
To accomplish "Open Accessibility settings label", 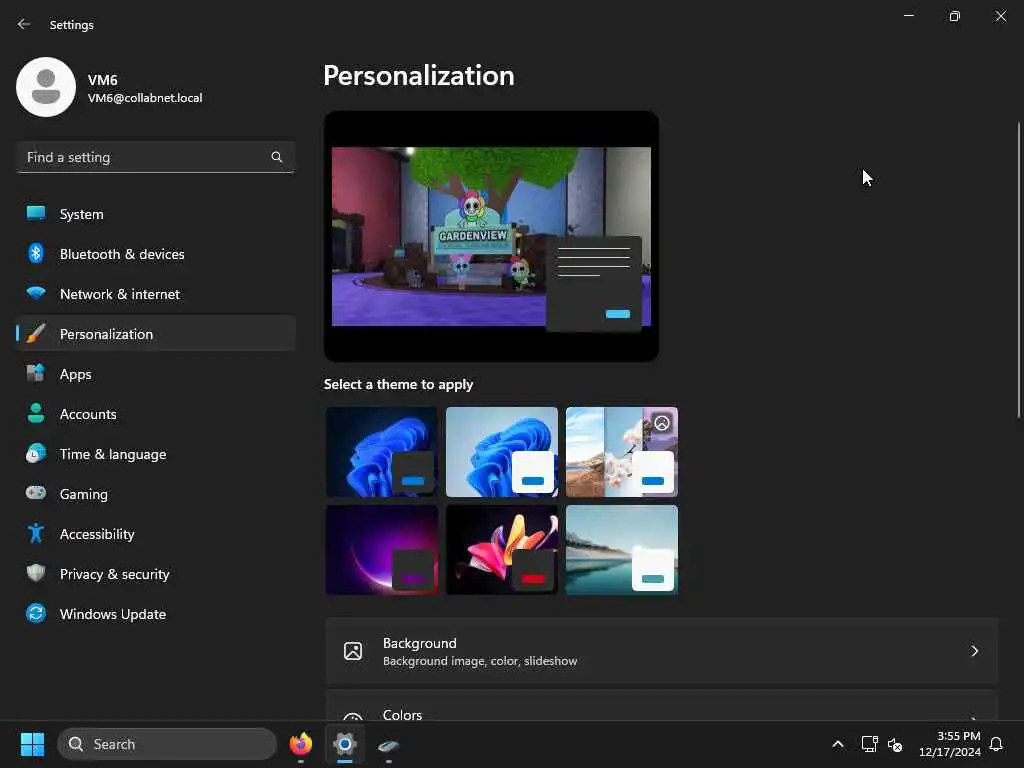I will click(x=97, y=534).
